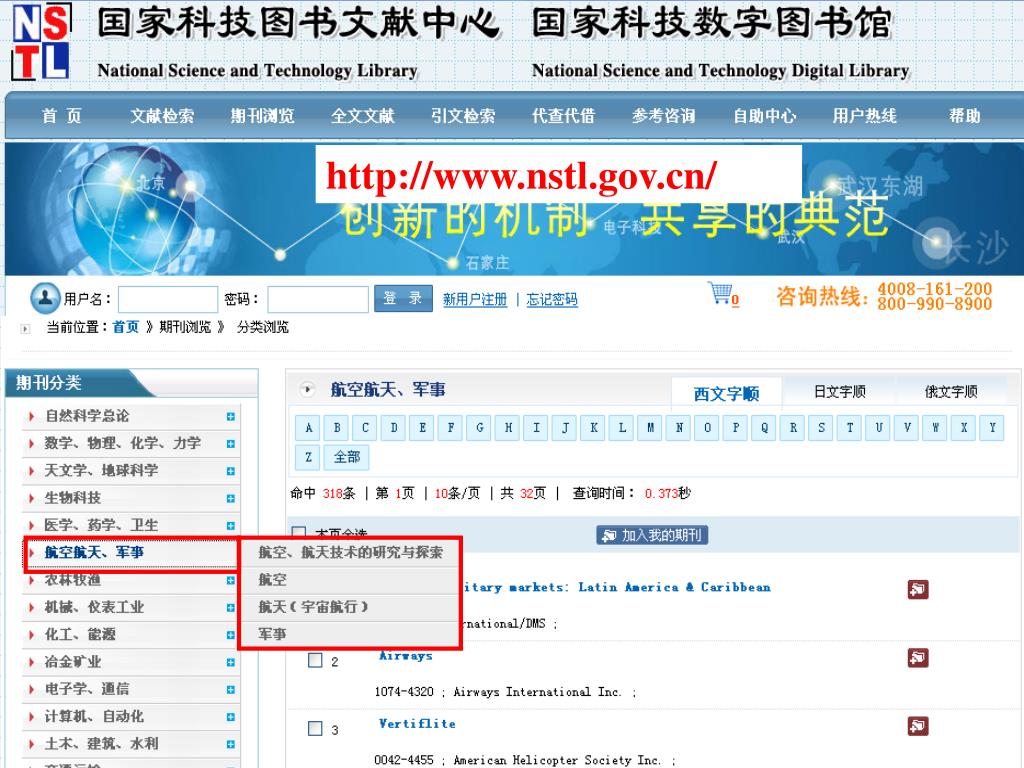This screenshot has width=1024, height=768.
Task: Expand the 化工、能源 plus icon
Action: click(231, 635)
